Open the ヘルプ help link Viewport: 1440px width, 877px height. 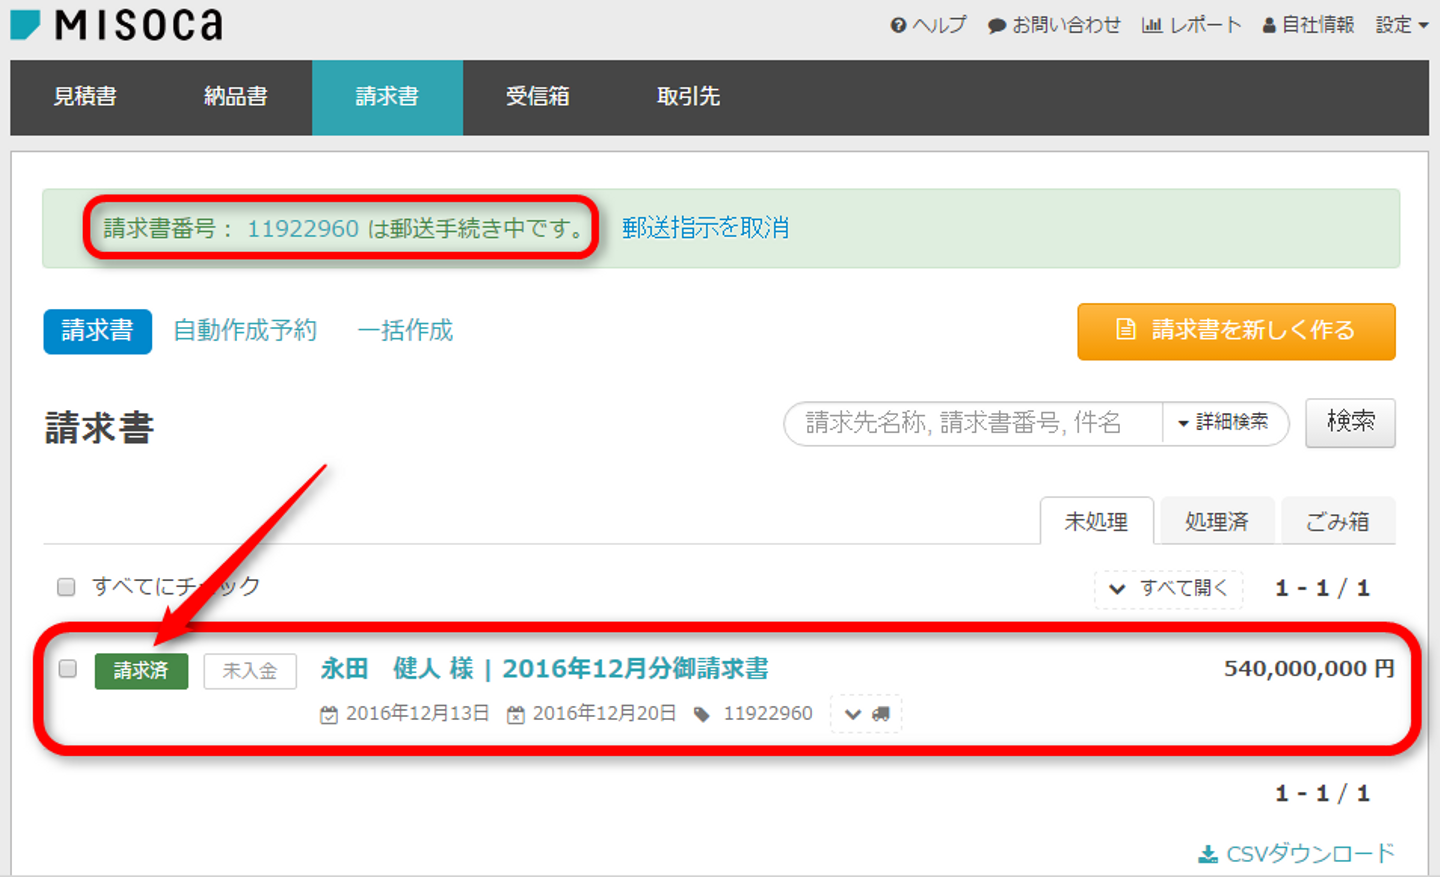928,25
